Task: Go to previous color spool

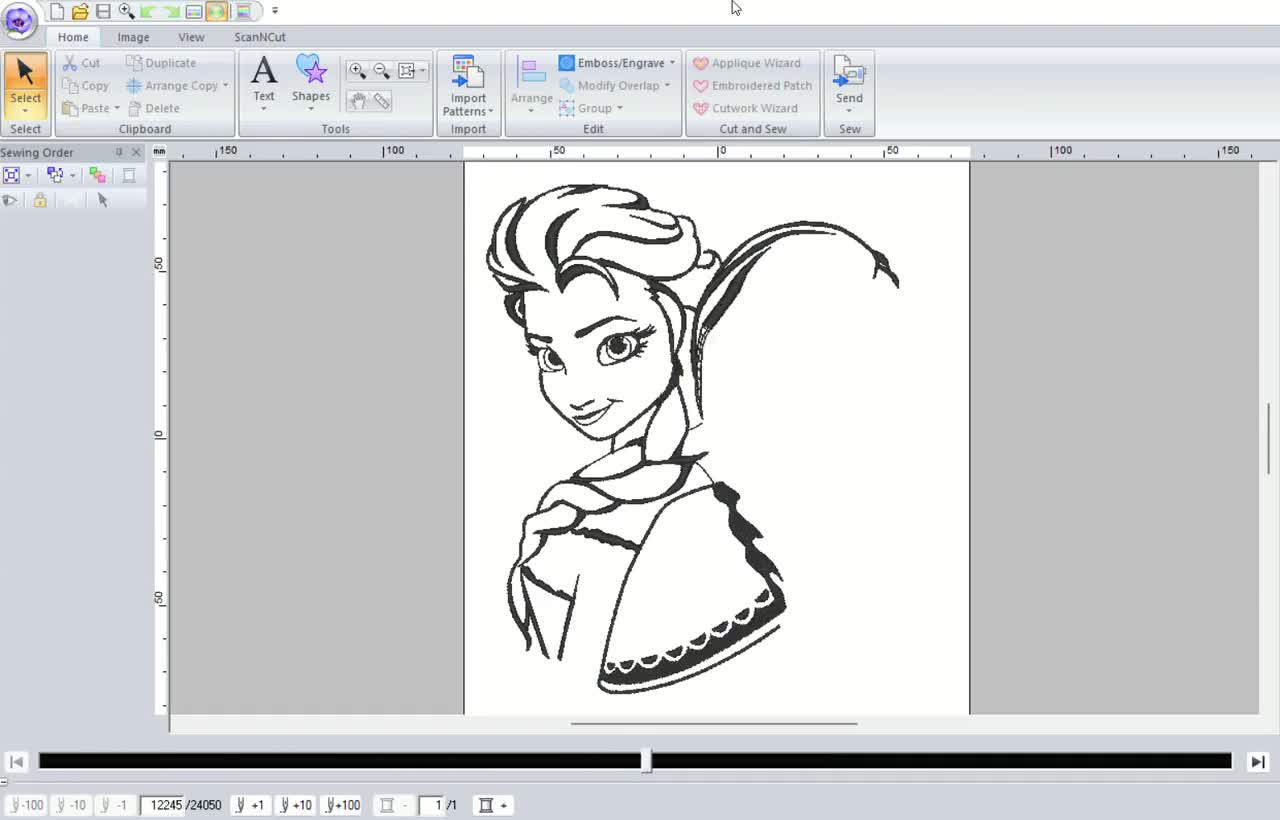Action: point(392,805)
